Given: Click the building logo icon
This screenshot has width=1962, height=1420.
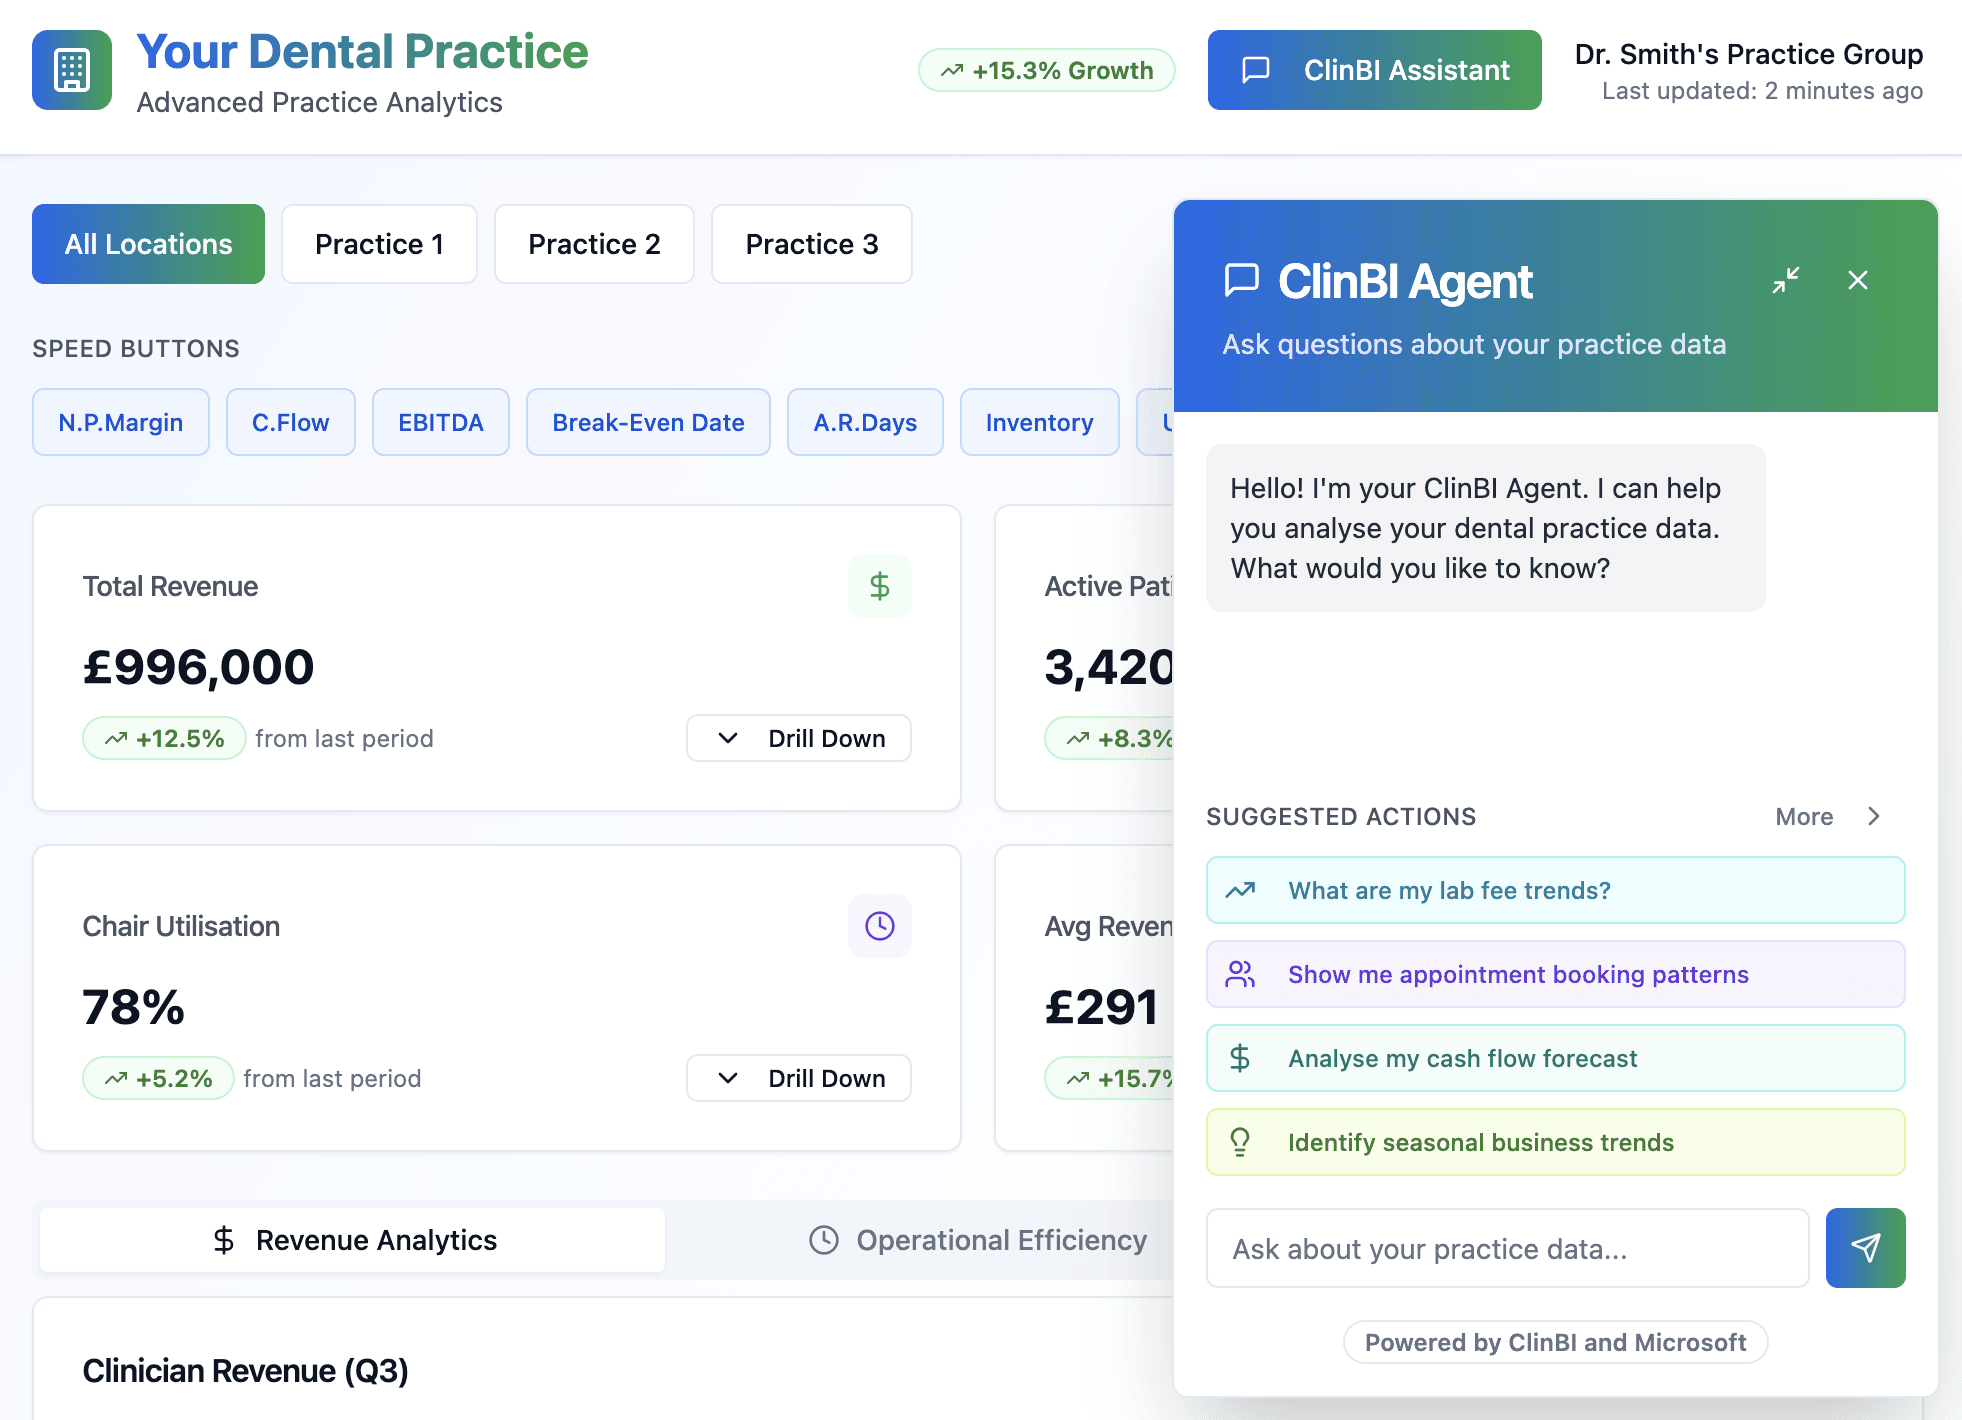Looking at the screenshot, I should tap(72, 70).
